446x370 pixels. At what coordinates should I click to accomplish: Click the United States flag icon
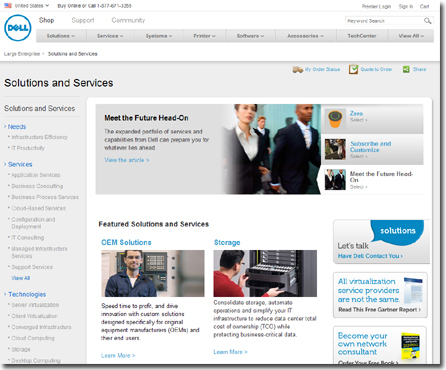[8, 6]
